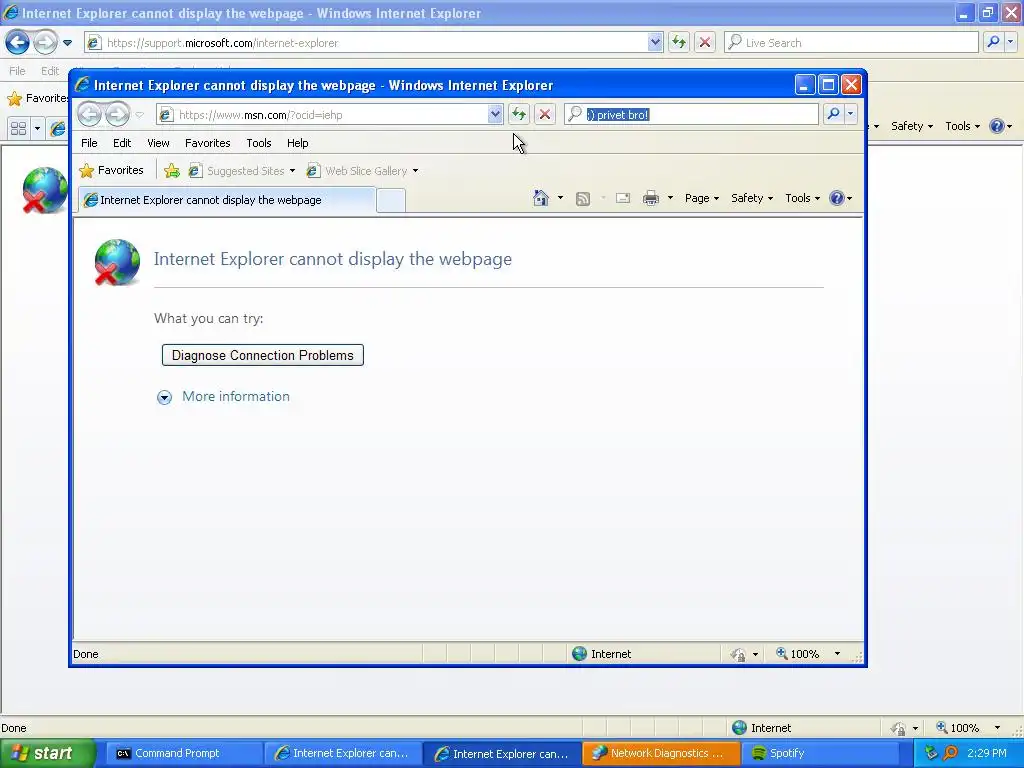Open address bar dropdown in front window
1024x768 pixels.
click(x=495, y=114)
